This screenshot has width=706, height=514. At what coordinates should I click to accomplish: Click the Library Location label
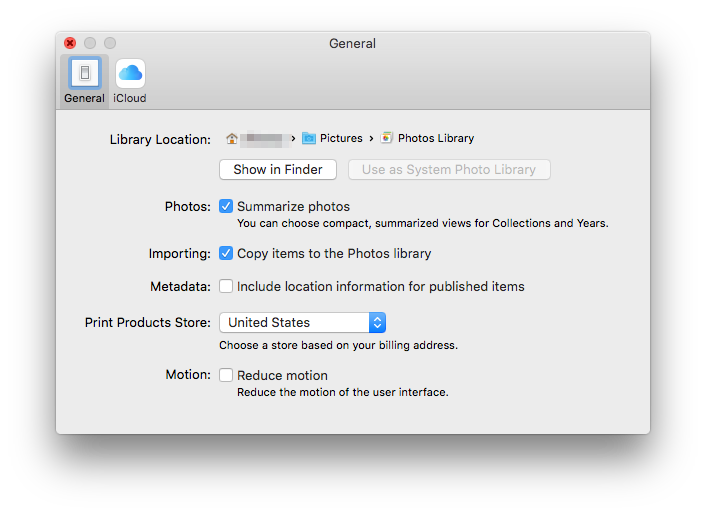click(x=160, y=140)
